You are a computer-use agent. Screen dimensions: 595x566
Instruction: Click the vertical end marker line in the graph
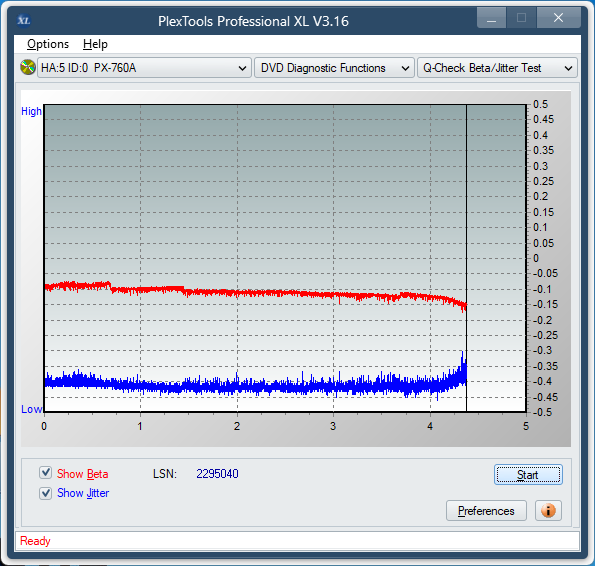click(466, 258)
